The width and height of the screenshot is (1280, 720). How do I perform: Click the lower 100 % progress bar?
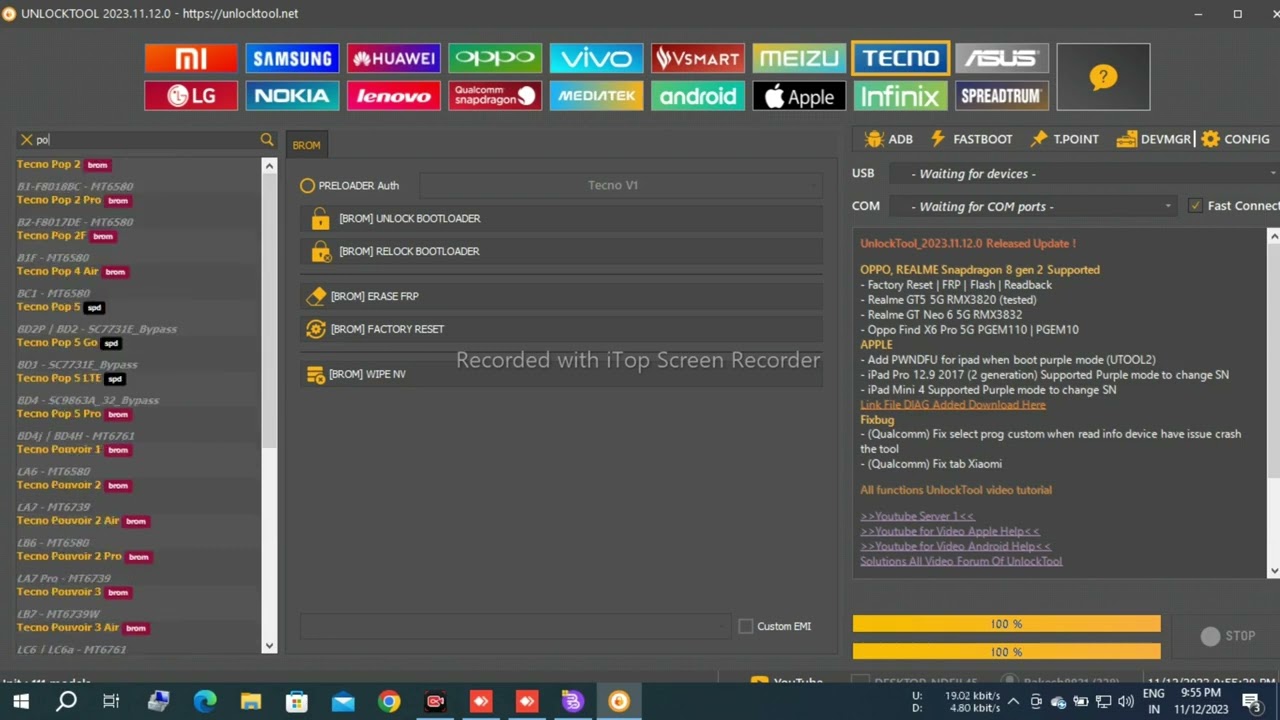coord(1006,652)
